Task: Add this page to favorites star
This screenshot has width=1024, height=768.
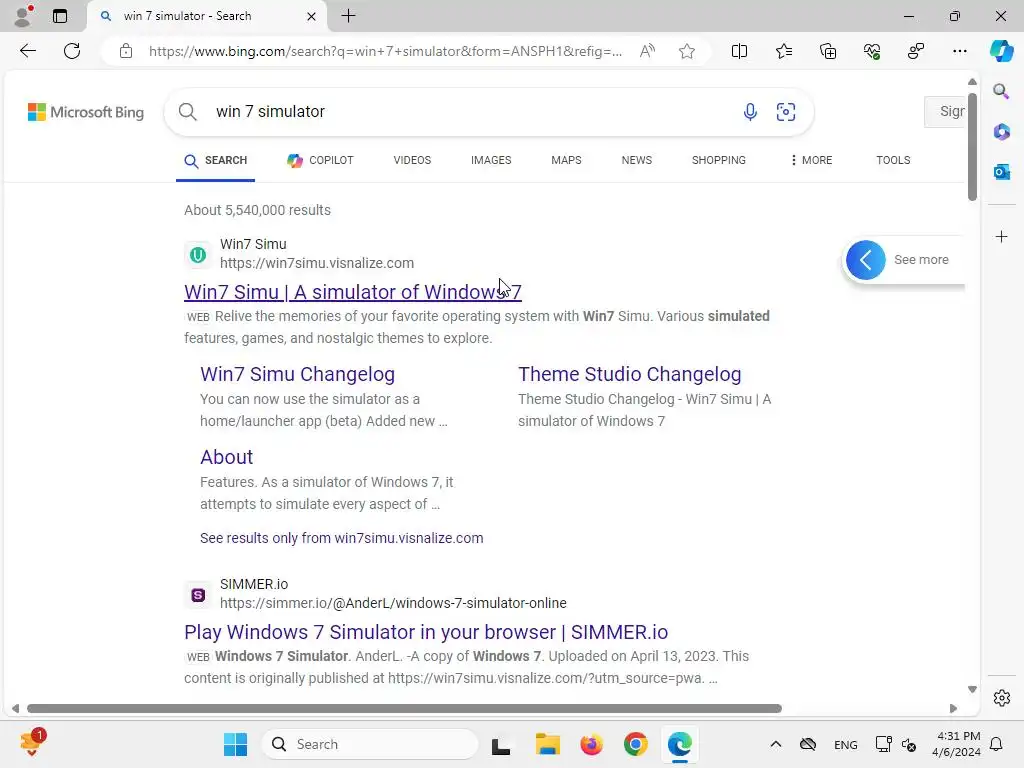Action: click(x=686, y=51)
